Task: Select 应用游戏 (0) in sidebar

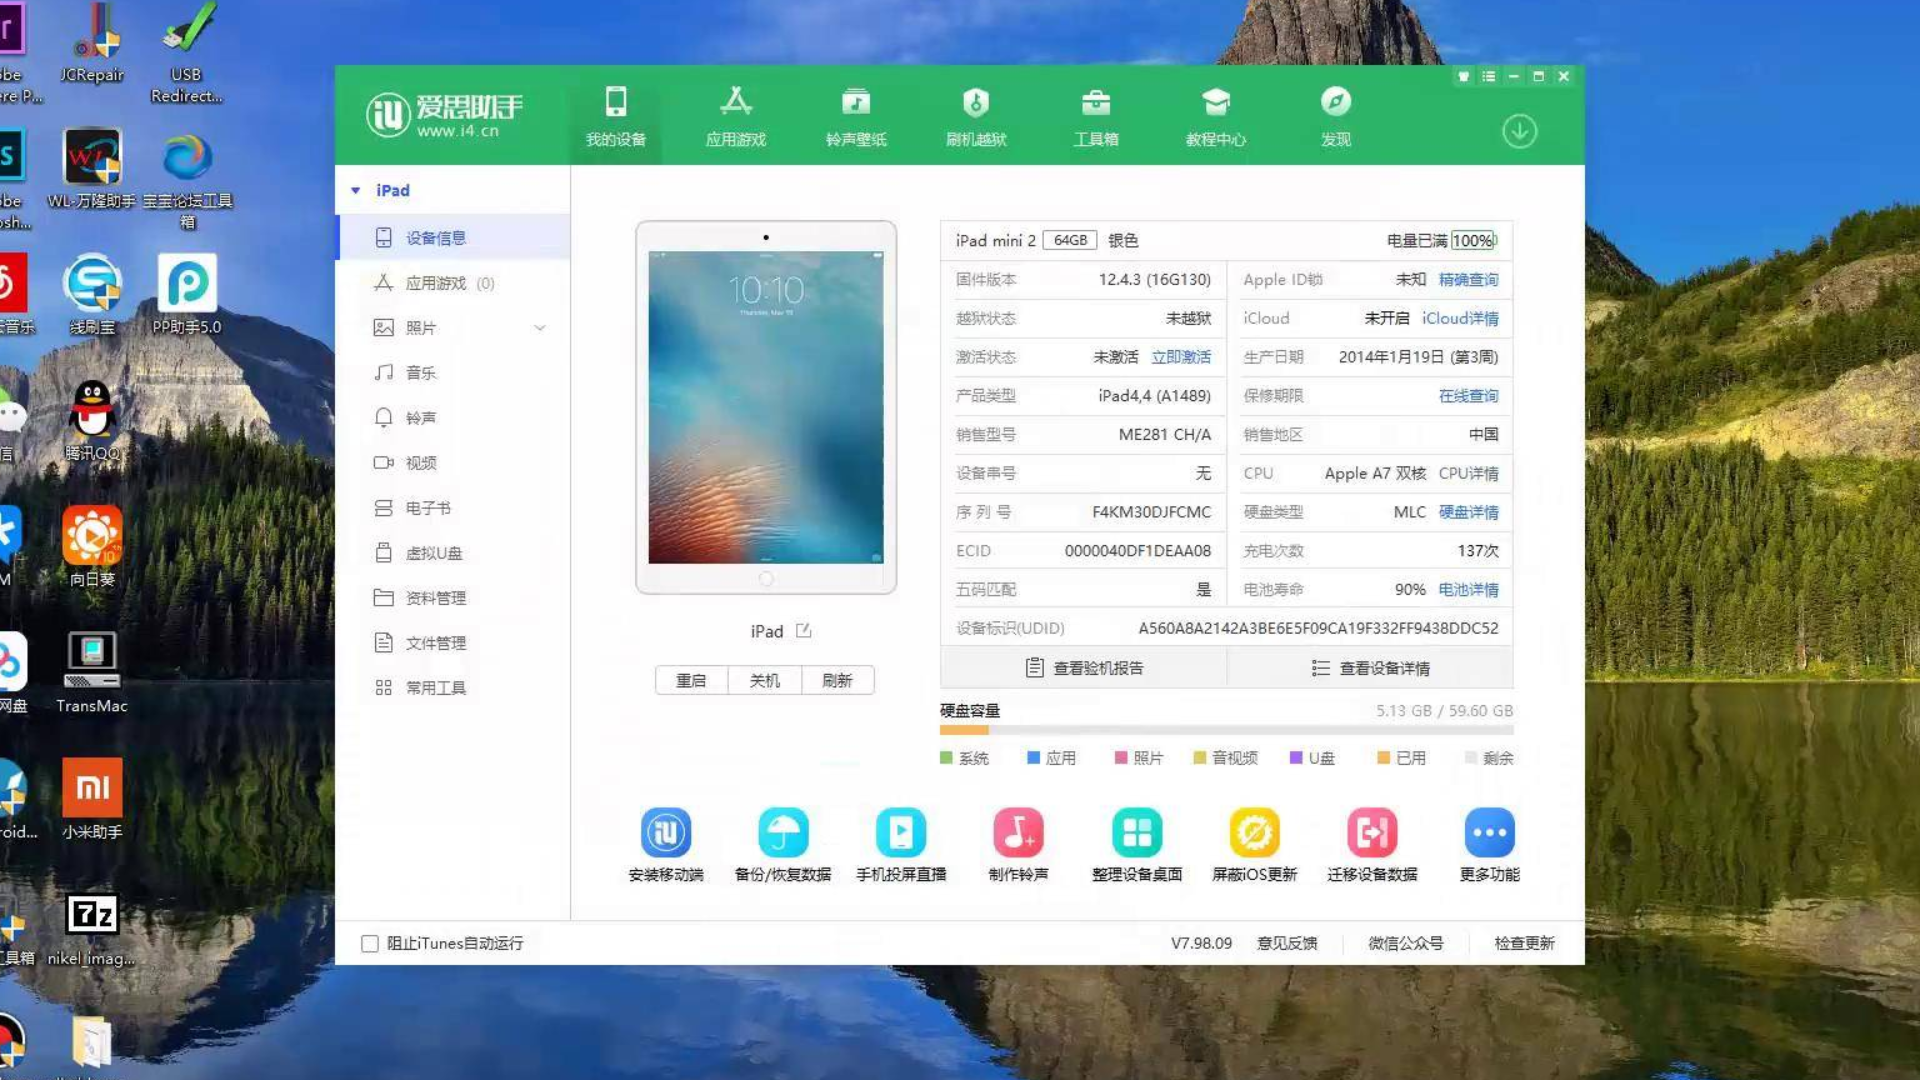Action: 453,283
